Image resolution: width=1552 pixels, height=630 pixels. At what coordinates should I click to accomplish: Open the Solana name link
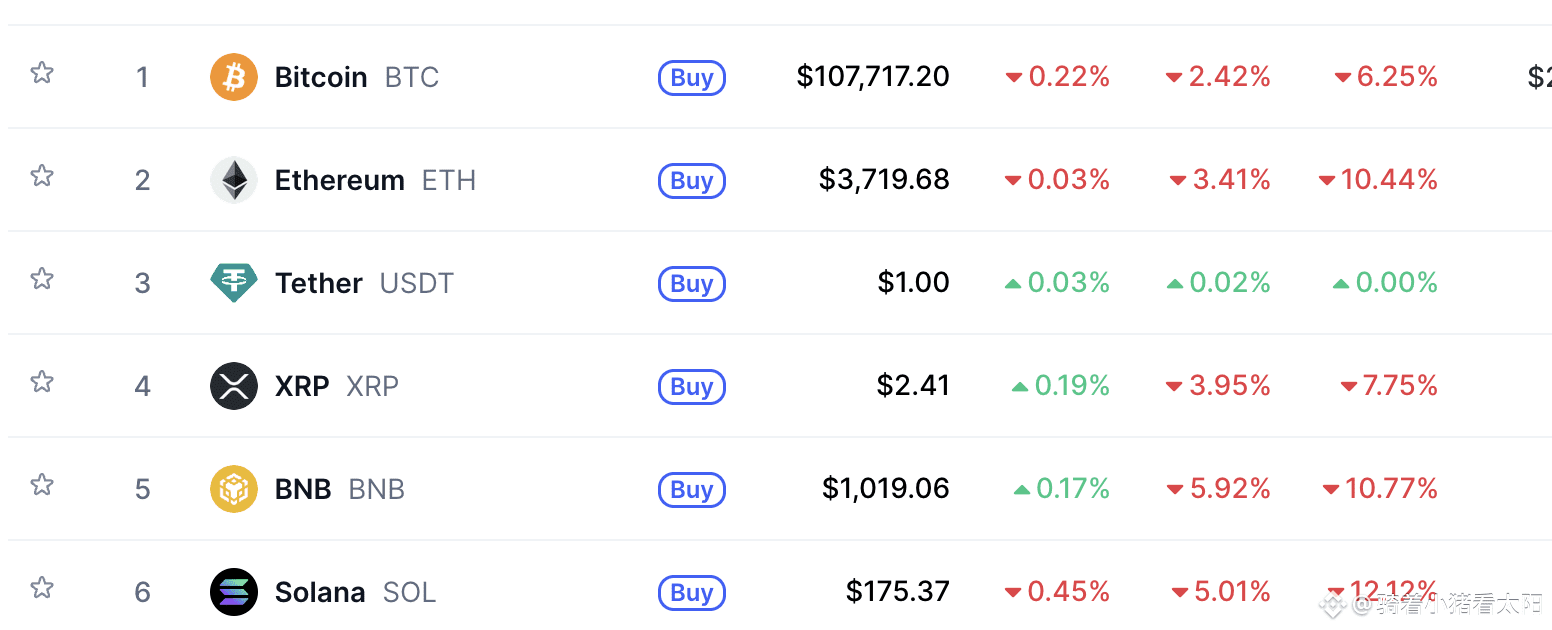(320, 593)
